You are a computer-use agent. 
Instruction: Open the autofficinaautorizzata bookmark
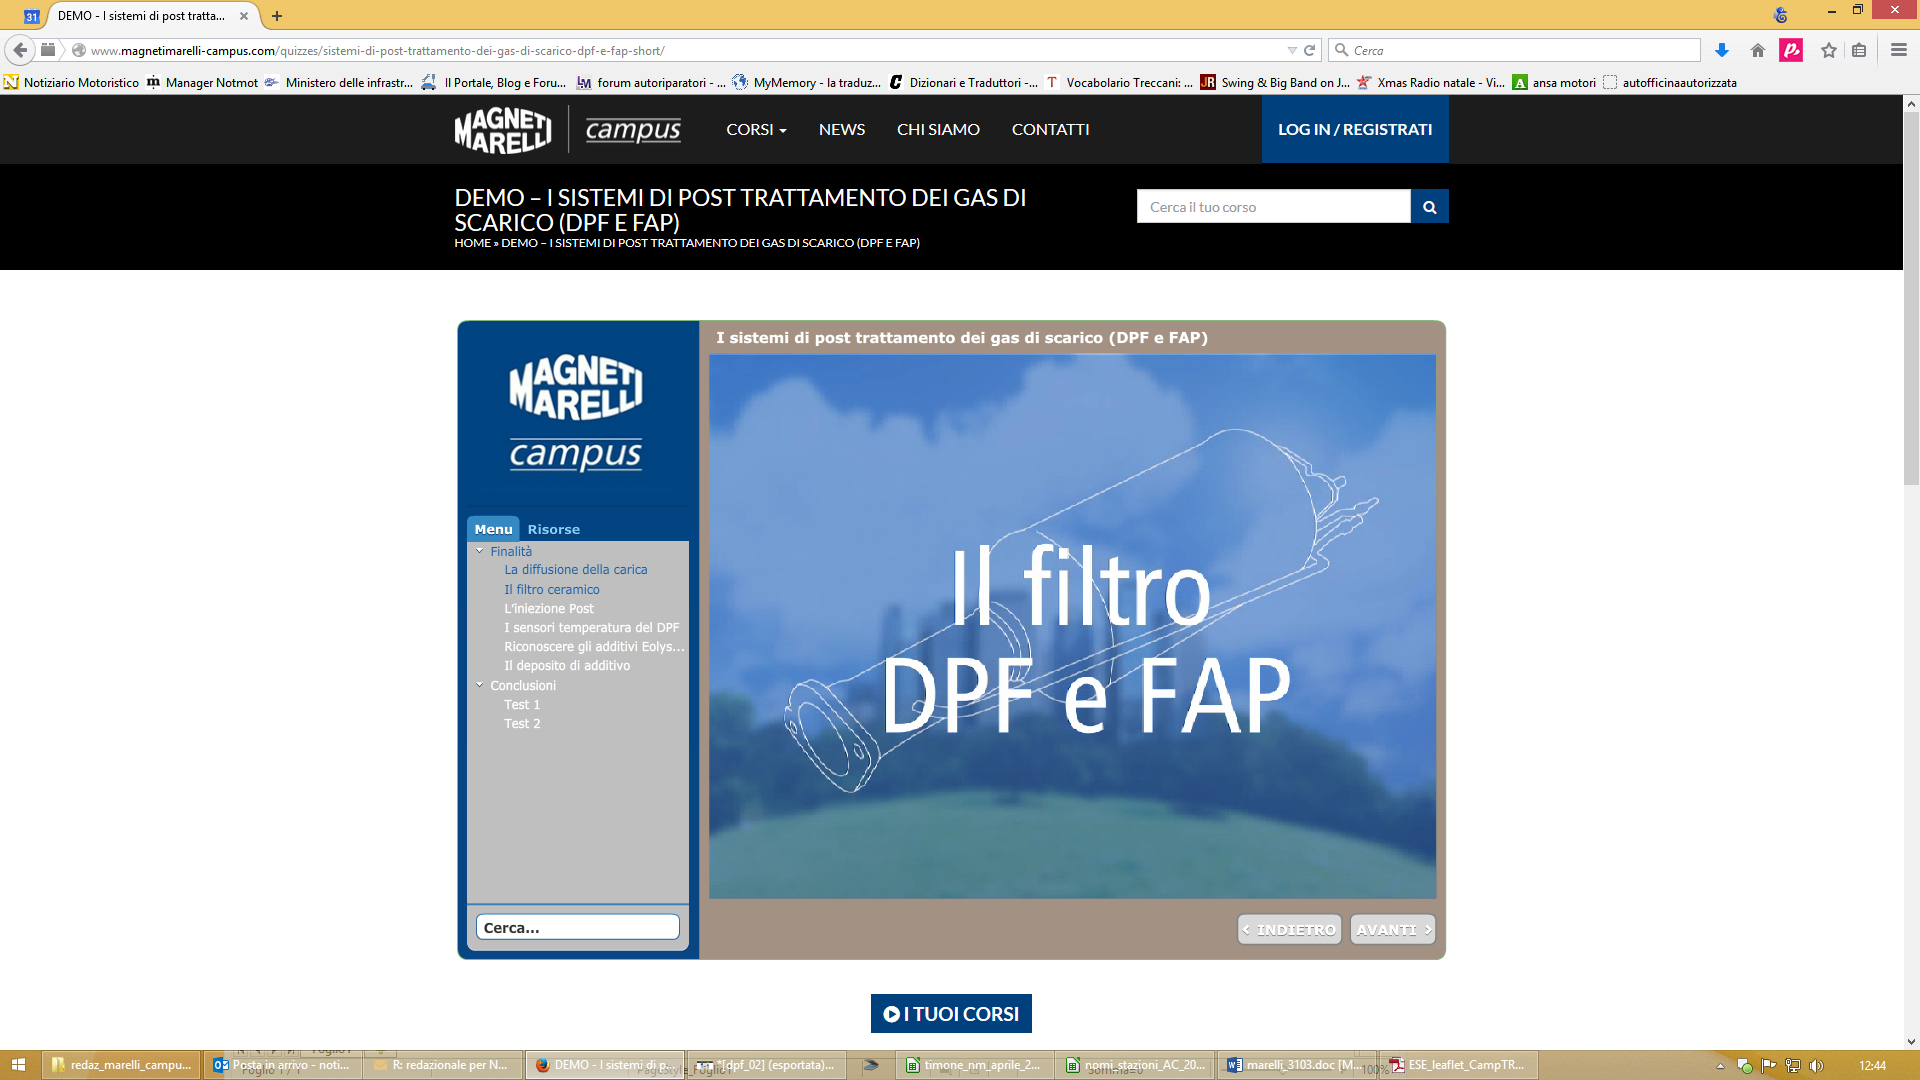point(1670,83)
